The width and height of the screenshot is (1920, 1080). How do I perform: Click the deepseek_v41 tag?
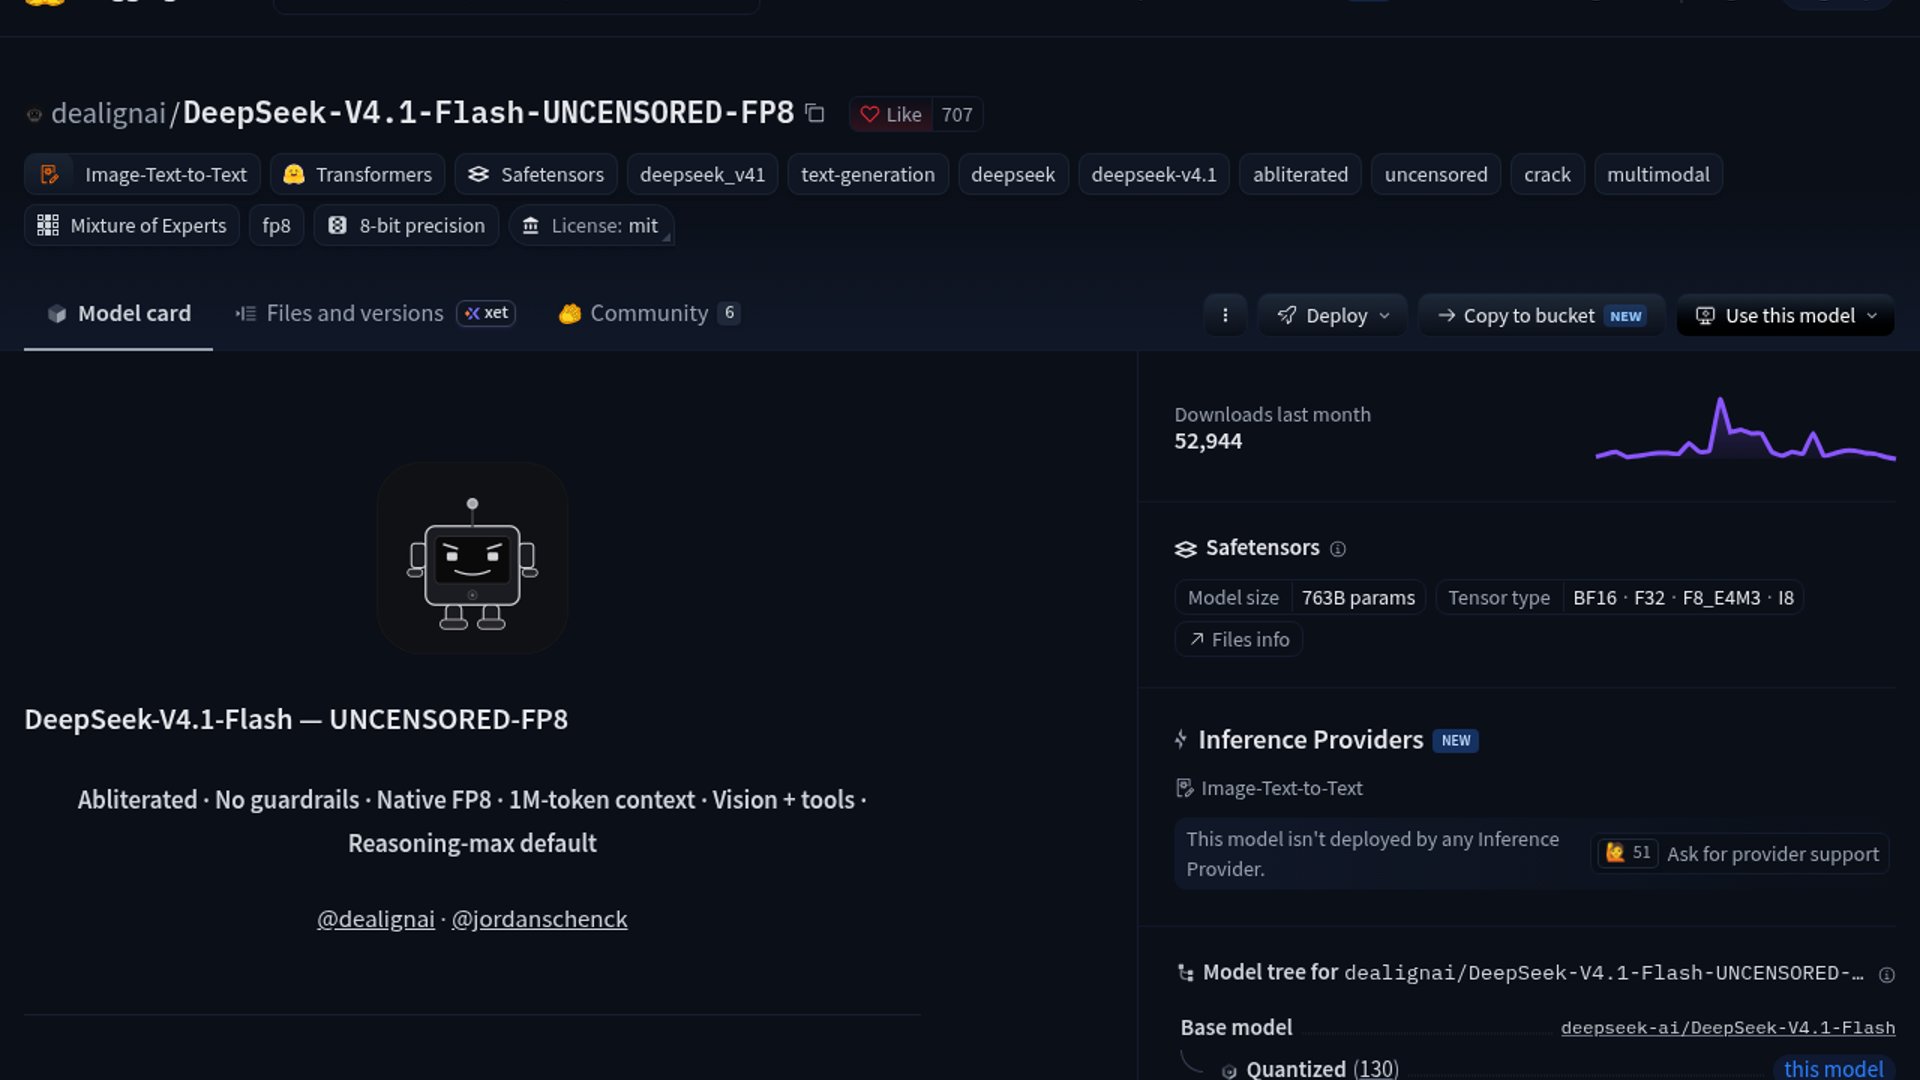point(702,174)
